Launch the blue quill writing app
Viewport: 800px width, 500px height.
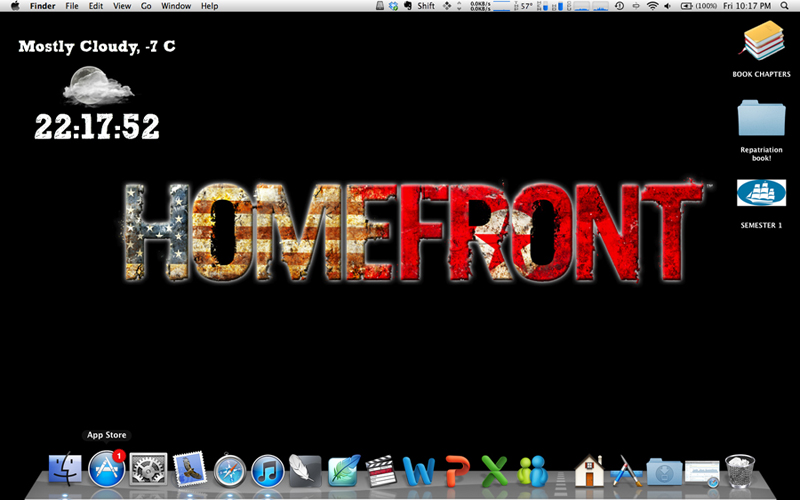click(344, 470)
